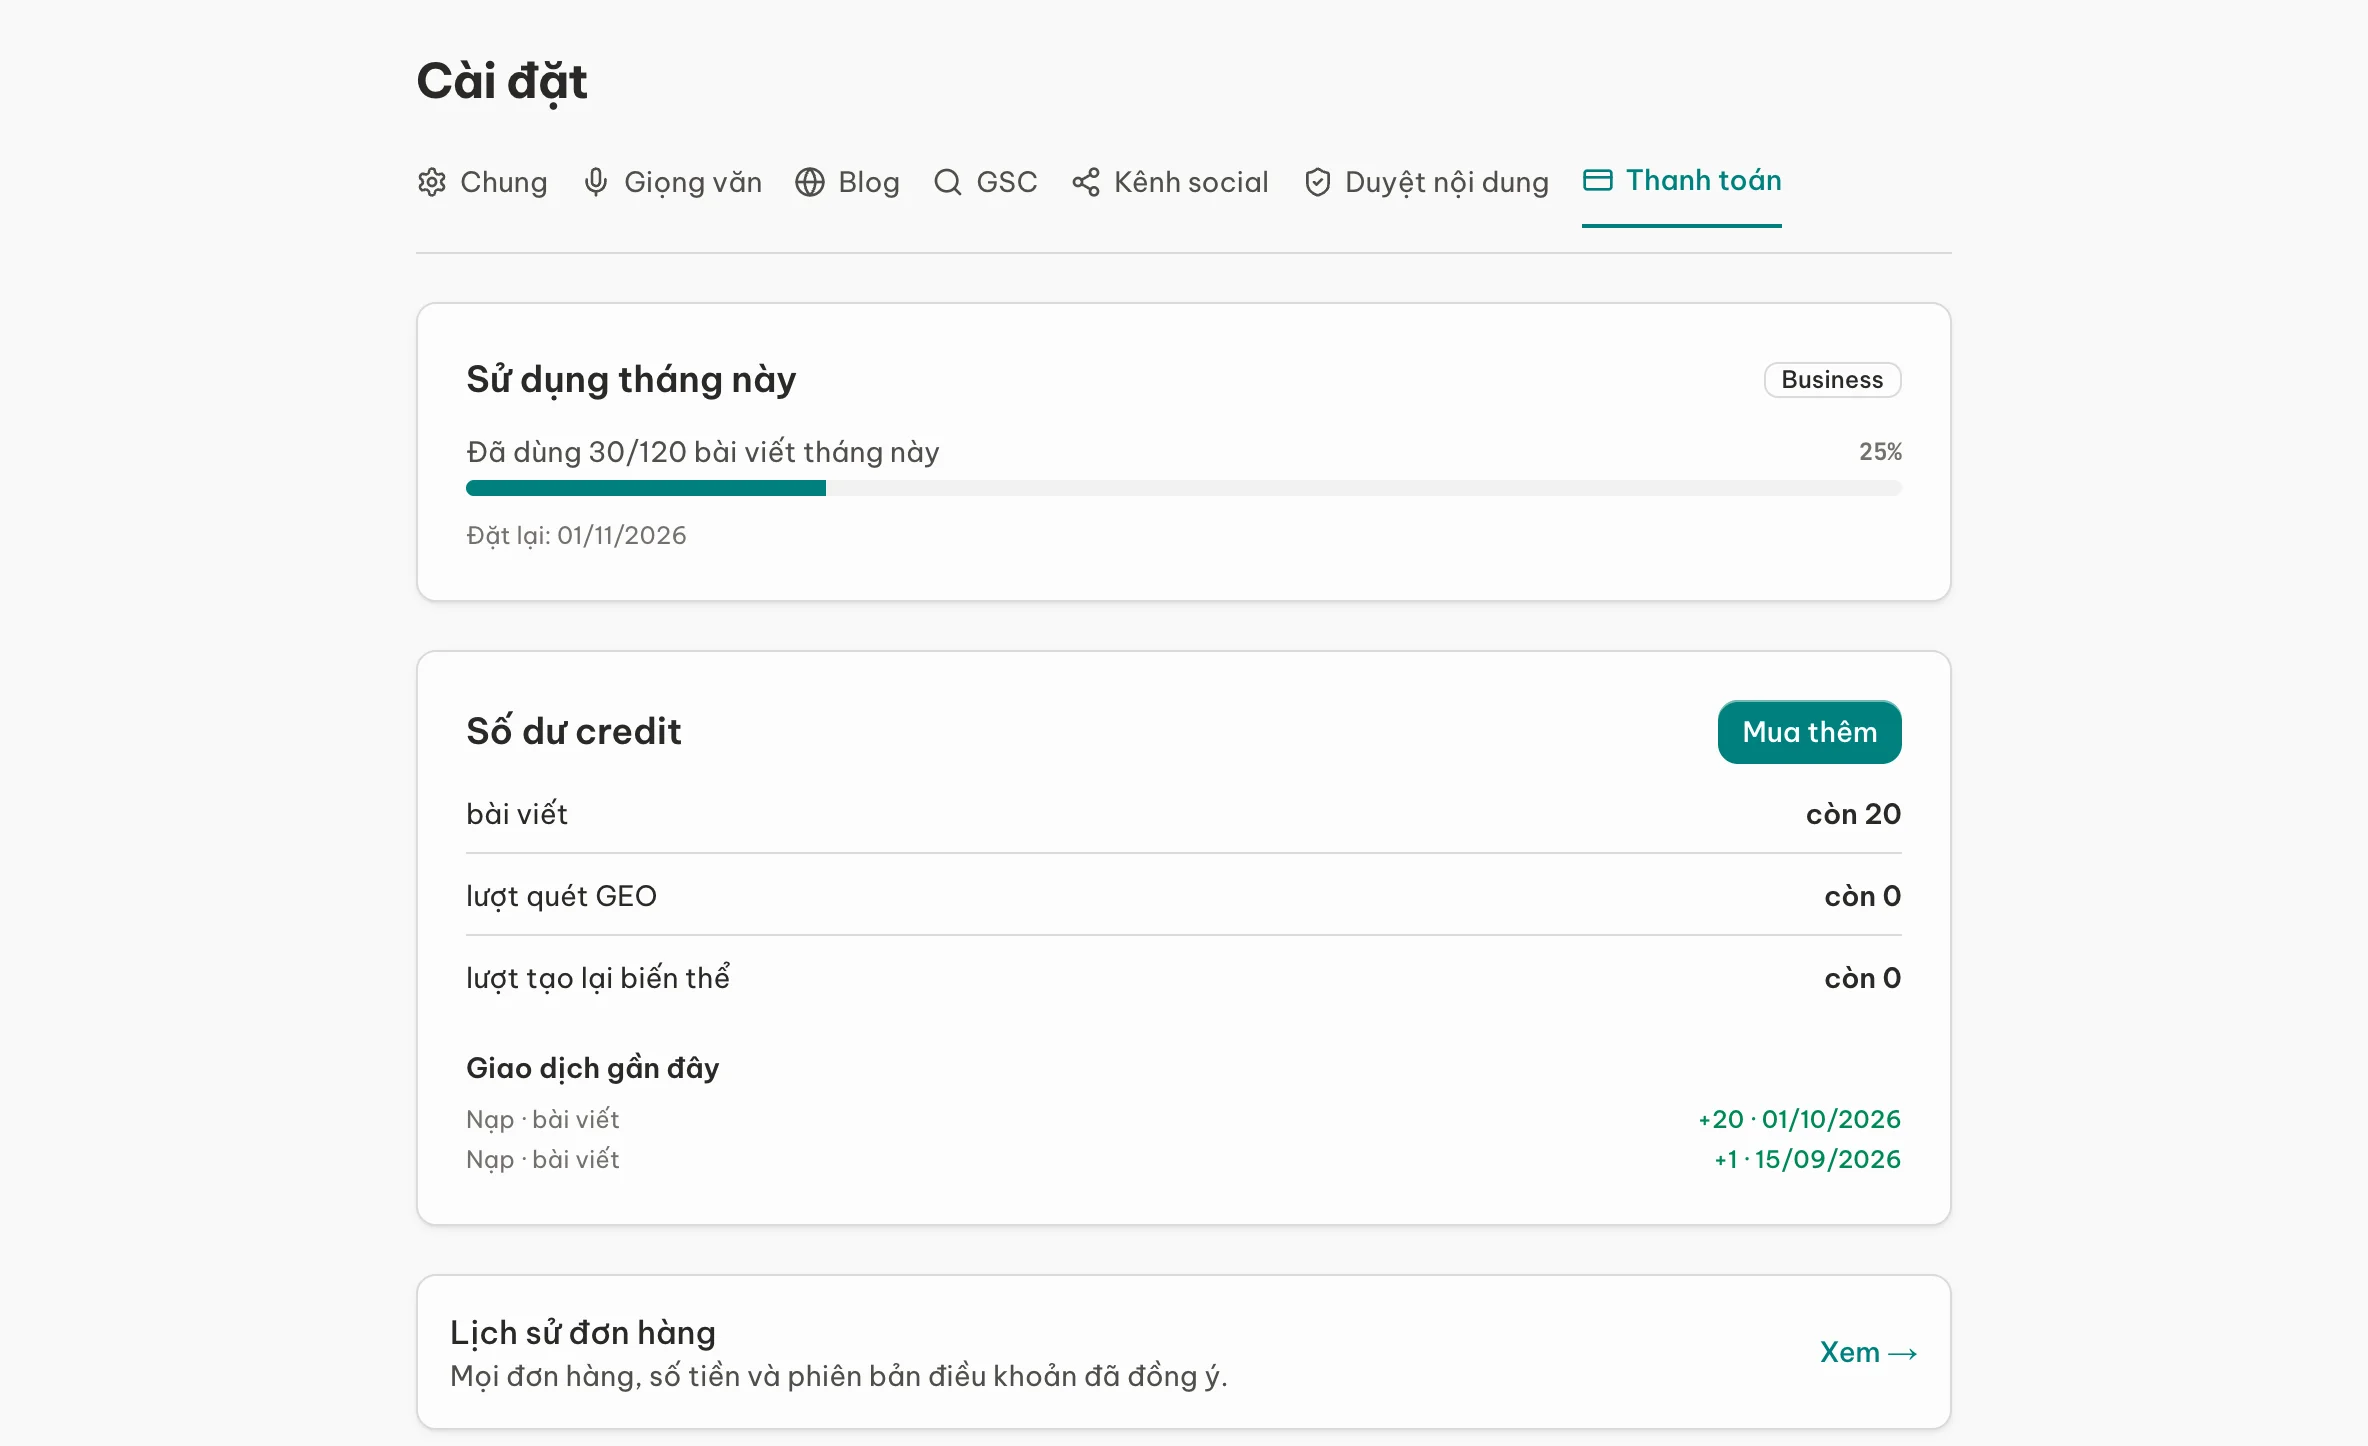Click the gear icon beside Chung
The image size is (2368, 1446).
click(432, 182)
